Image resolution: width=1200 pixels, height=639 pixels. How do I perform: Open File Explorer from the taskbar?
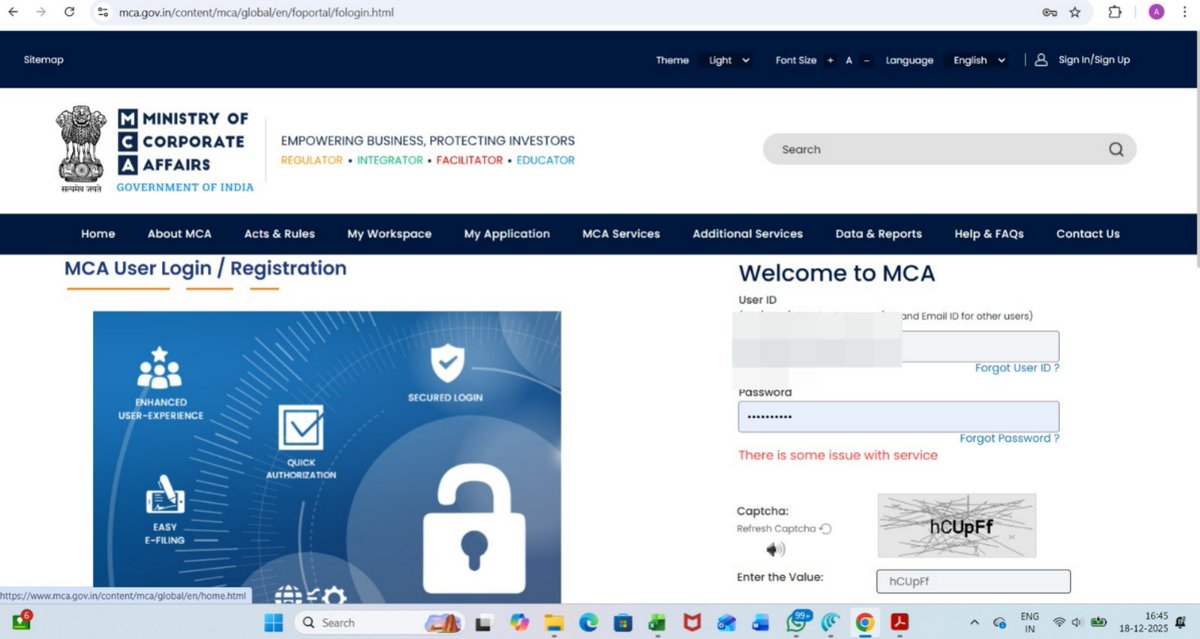[x=553, y=622]
